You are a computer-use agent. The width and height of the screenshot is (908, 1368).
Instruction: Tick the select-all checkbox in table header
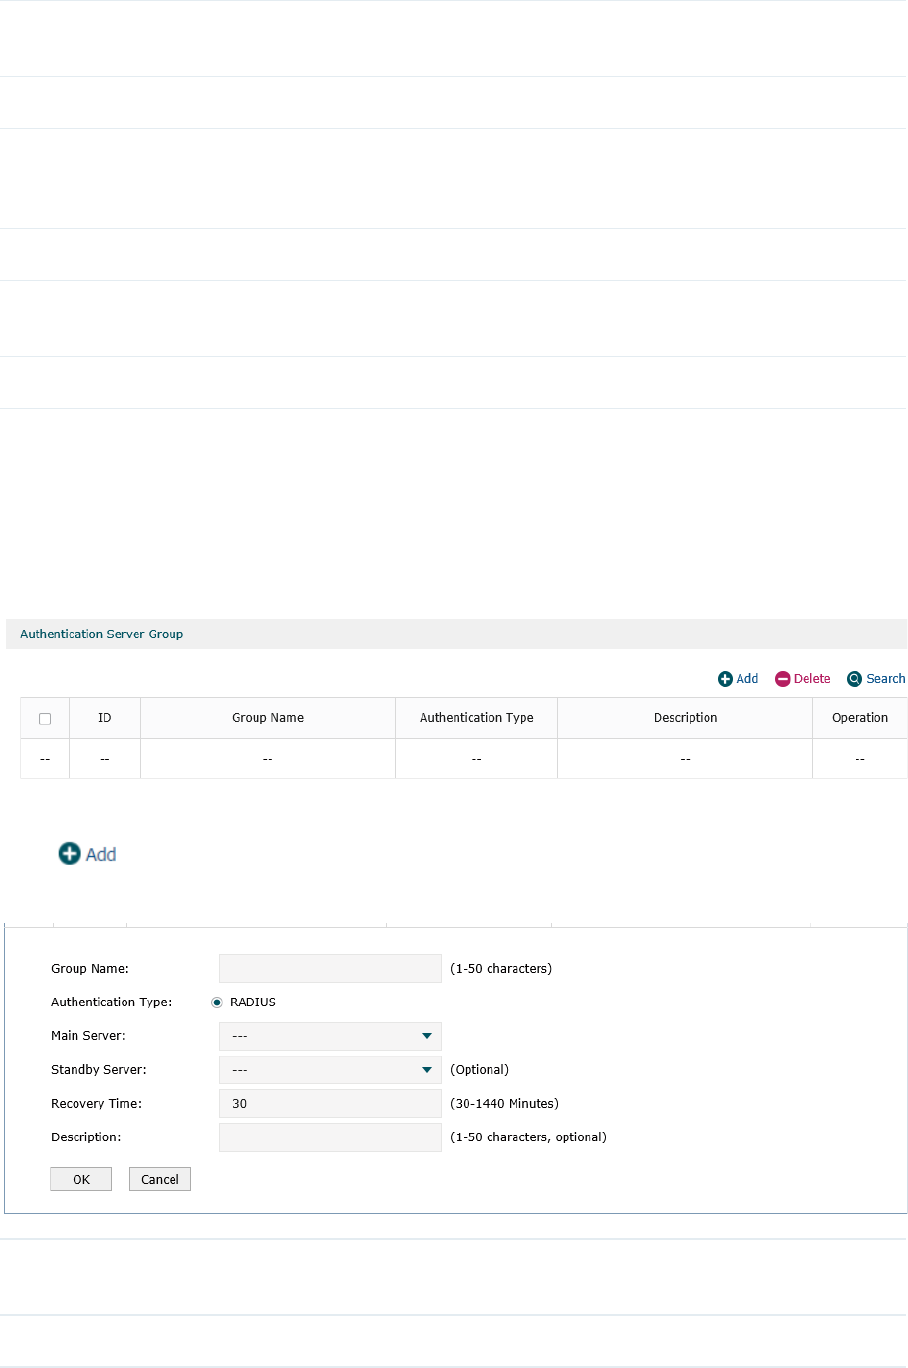pos(45,719)
